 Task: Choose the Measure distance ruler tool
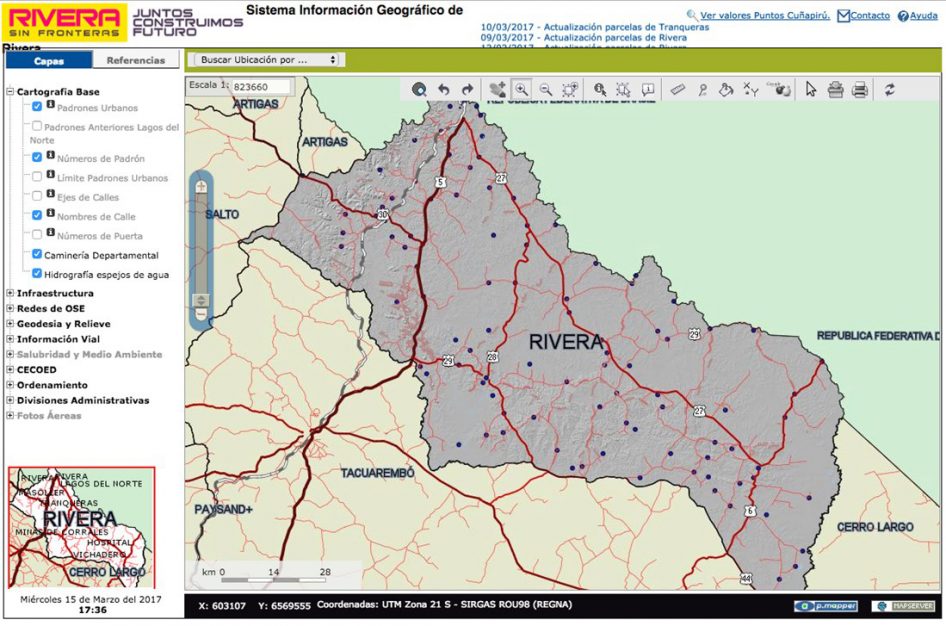[x=678, y=89]
